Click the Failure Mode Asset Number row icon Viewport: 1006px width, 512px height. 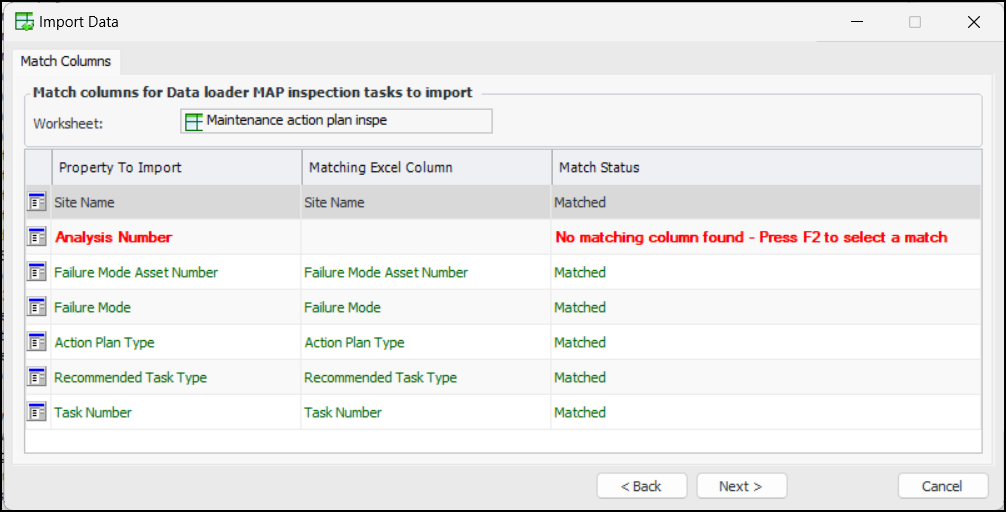click(38, 272)
